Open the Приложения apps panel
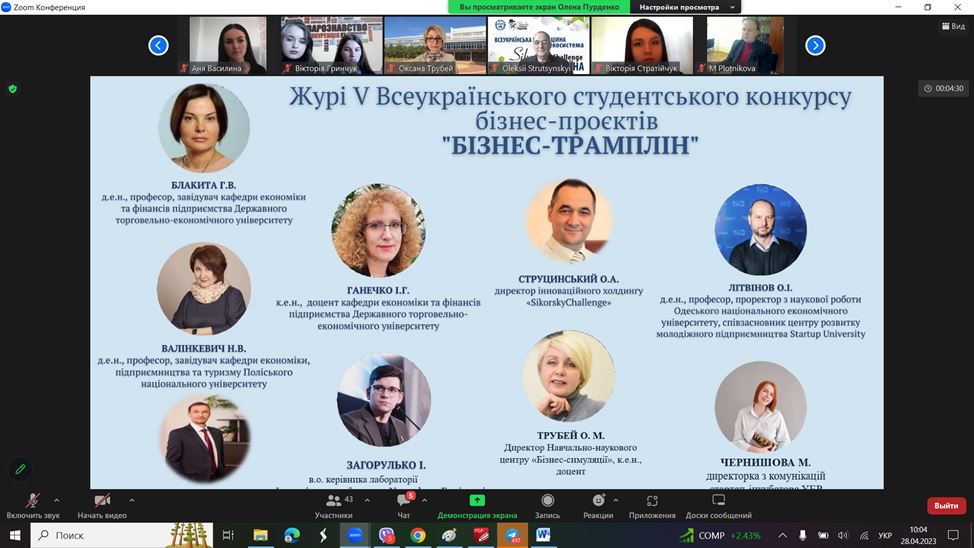 652,502
